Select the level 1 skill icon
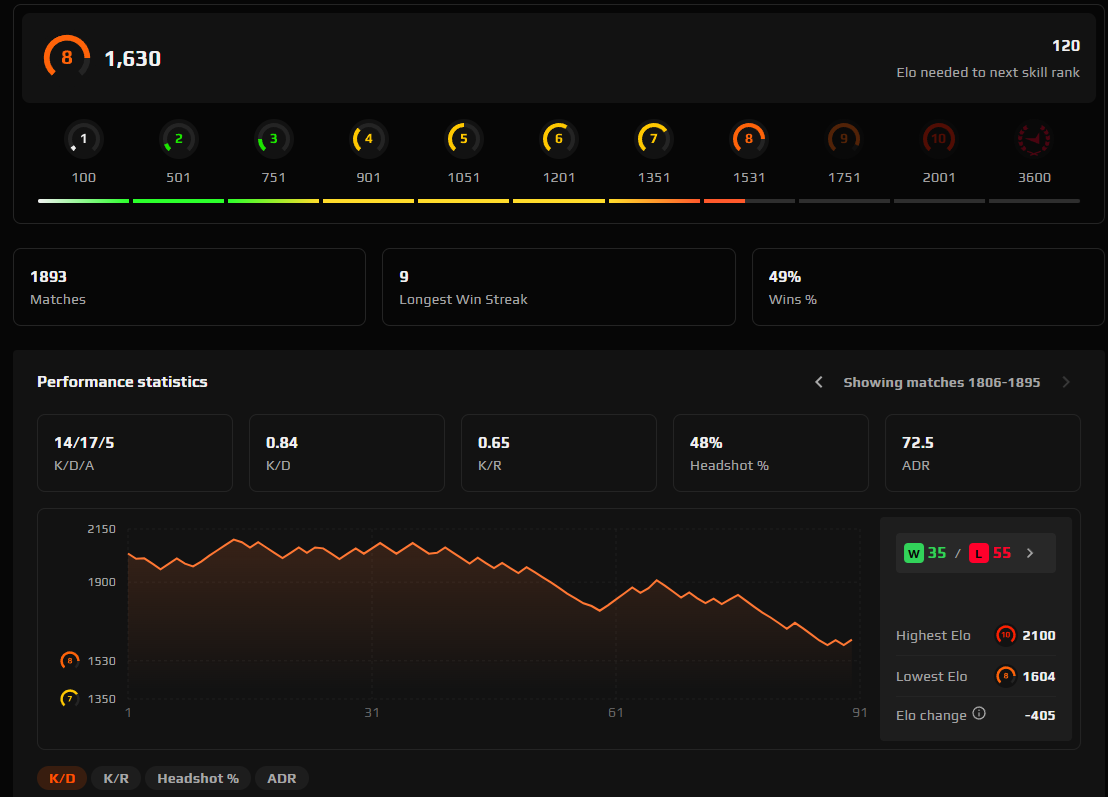This screenshot has width=1108, height=797. pos(83,138)
